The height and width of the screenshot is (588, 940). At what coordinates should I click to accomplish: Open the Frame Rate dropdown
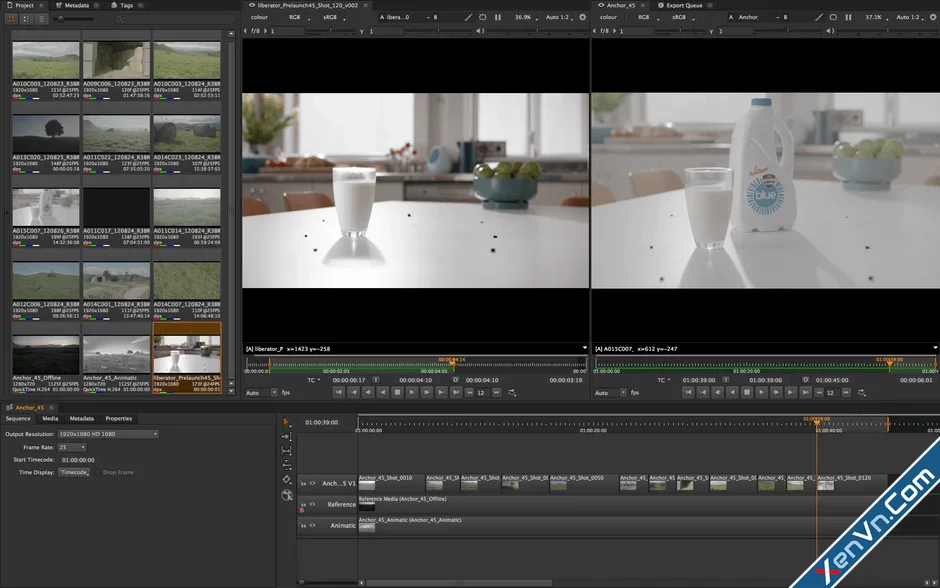click(x=72, y=447)
